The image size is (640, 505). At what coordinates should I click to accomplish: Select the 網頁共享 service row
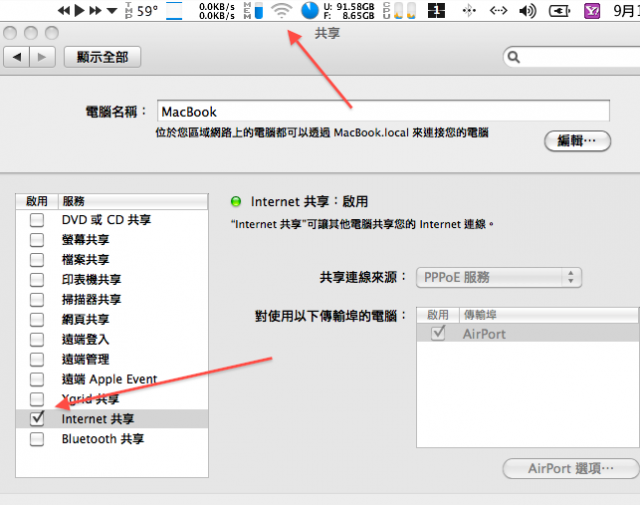[112, 319]
